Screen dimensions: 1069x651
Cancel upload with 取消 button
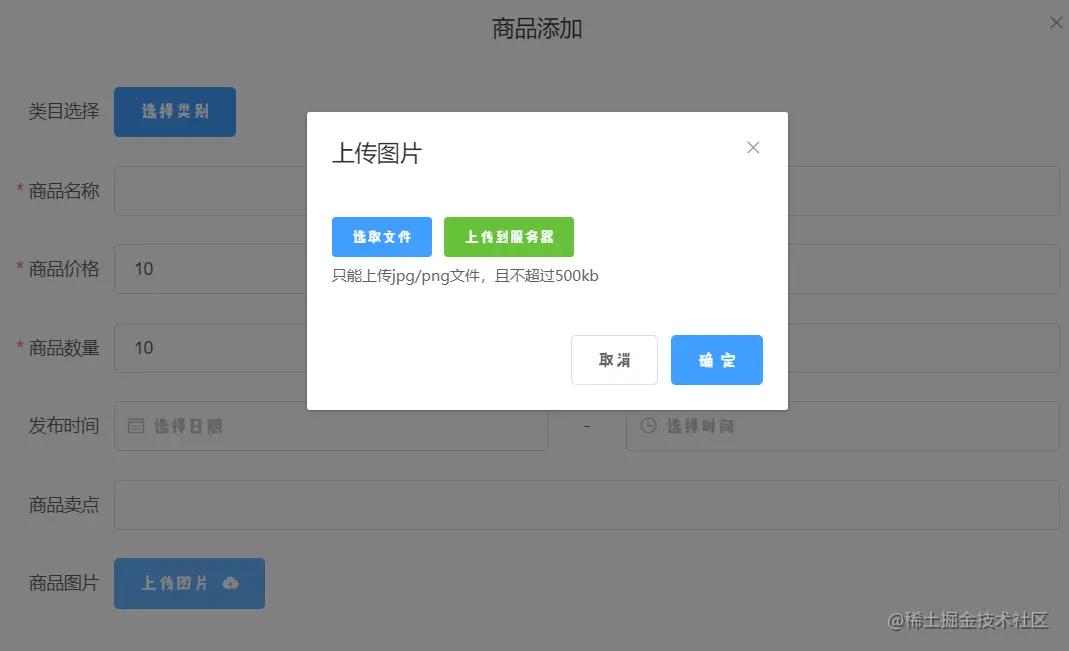pyautogui.click(x=614, y=360)
